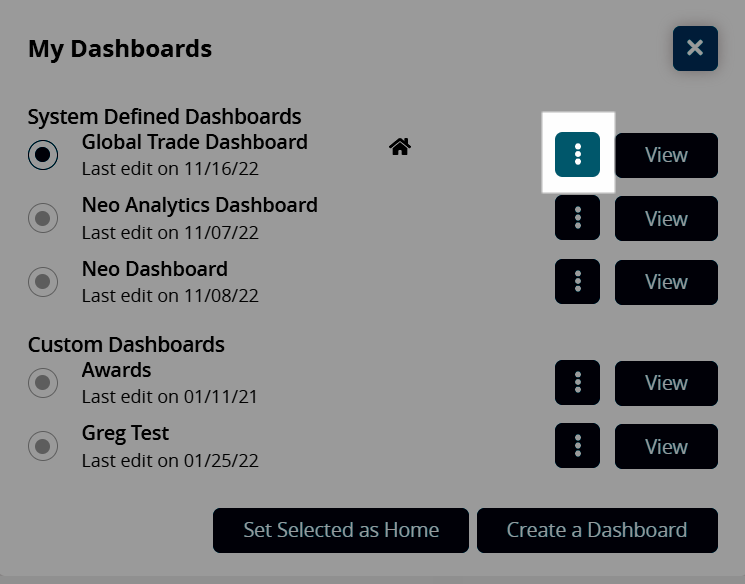View the Neo Dashboard
This screenshot has width=745, height=584.
point(666,282)
